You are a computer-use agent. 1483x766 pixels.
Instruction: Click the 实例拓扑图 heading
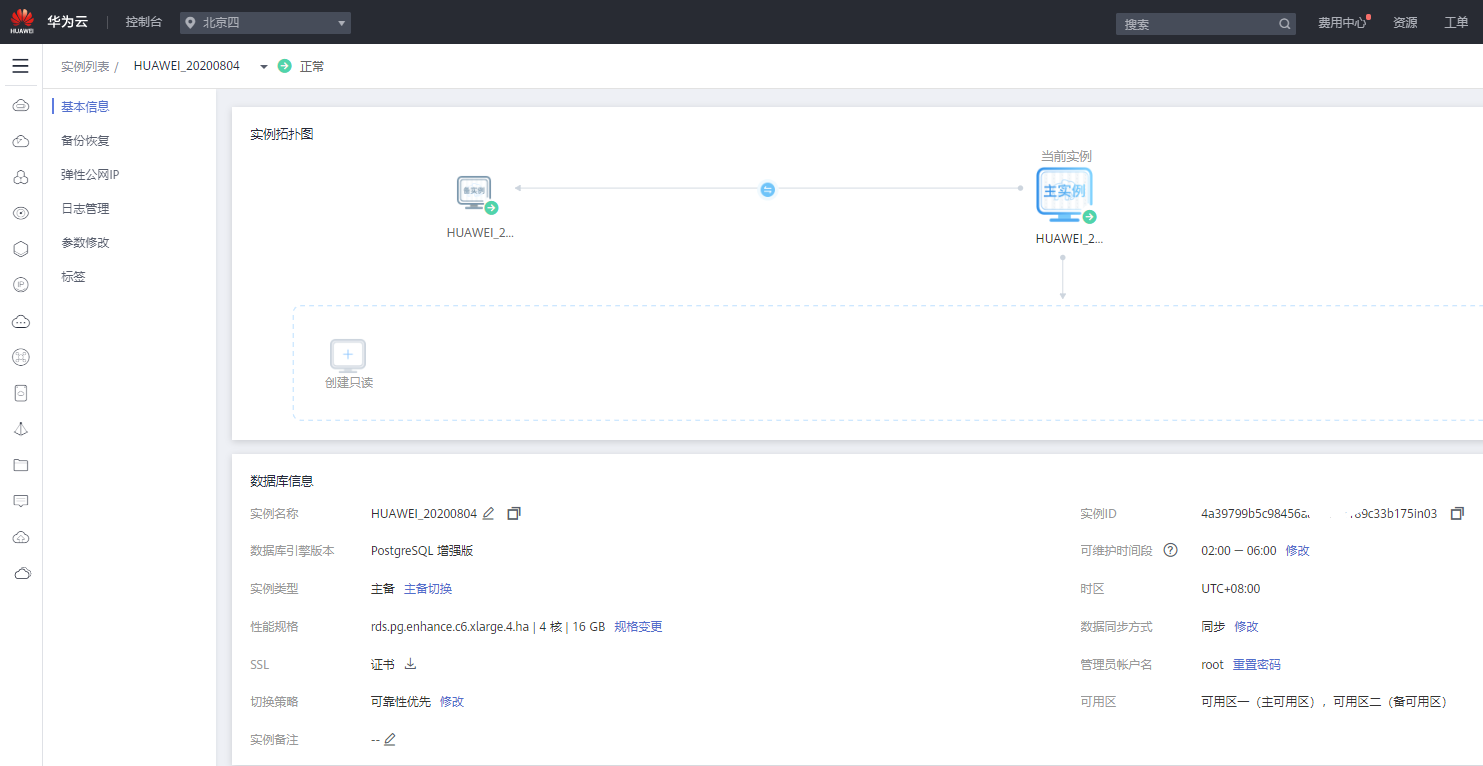pyautogui.click(x=282, y=133)
